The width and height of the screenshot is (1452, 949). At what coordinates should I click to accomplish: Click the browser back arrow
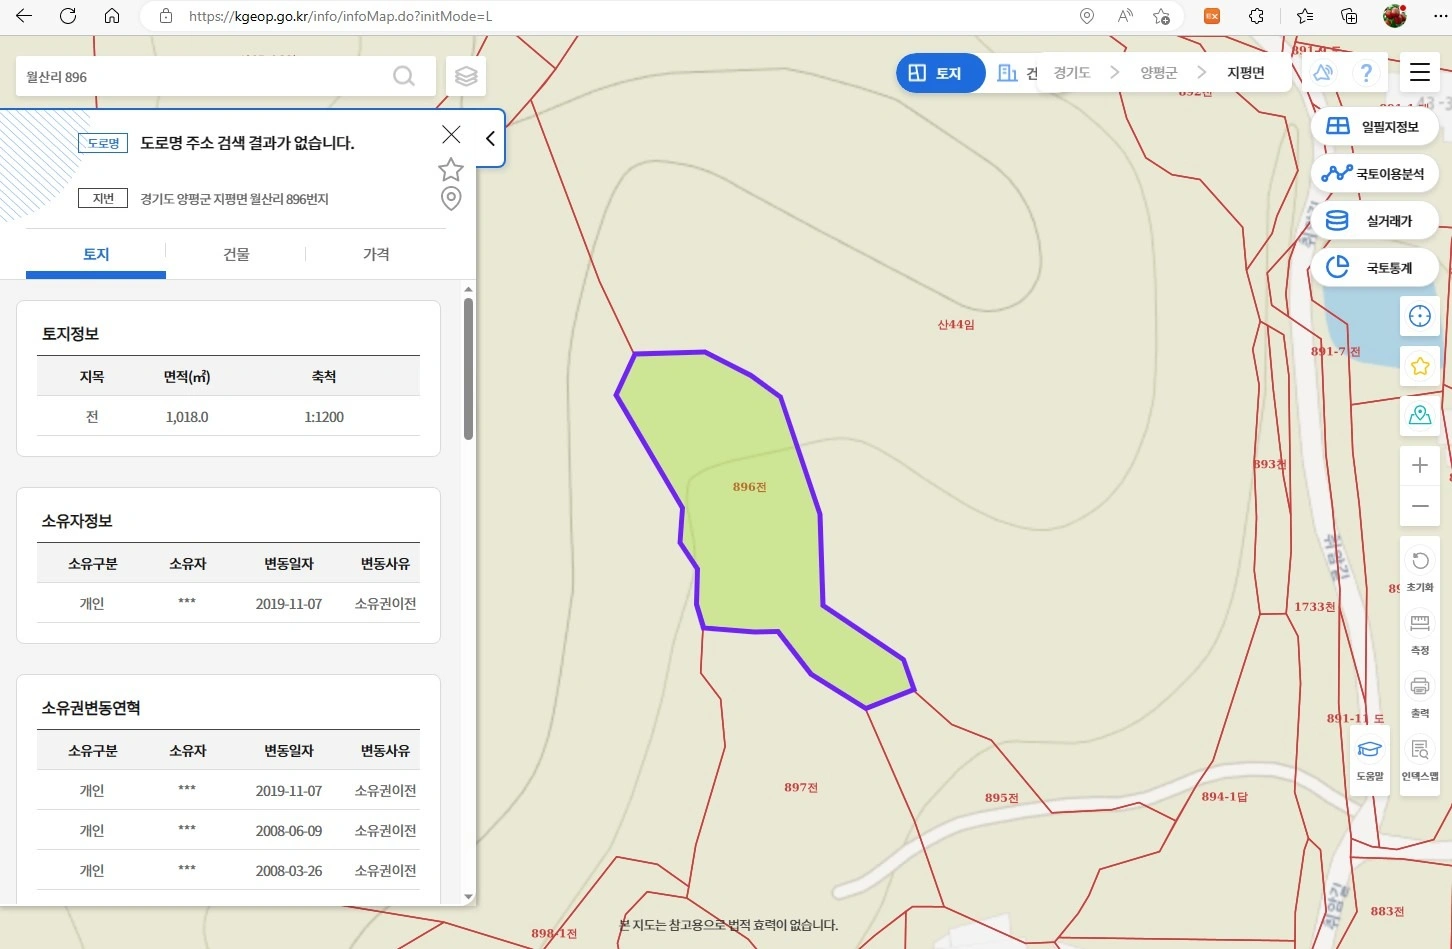tap(24, 16)
